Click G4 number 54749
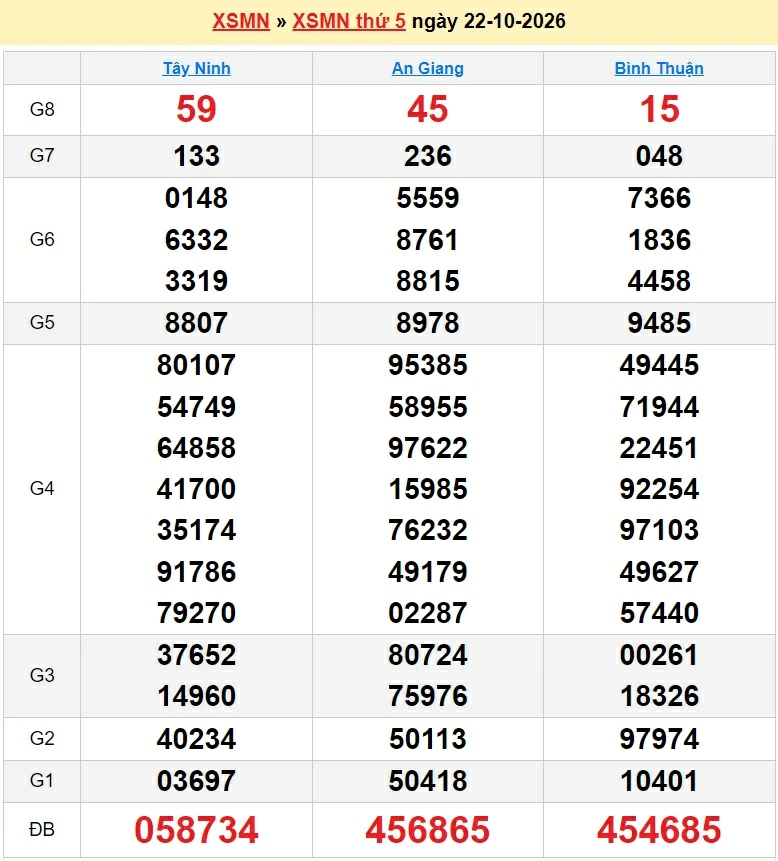 pyautogui.click(x=197, y=407)
